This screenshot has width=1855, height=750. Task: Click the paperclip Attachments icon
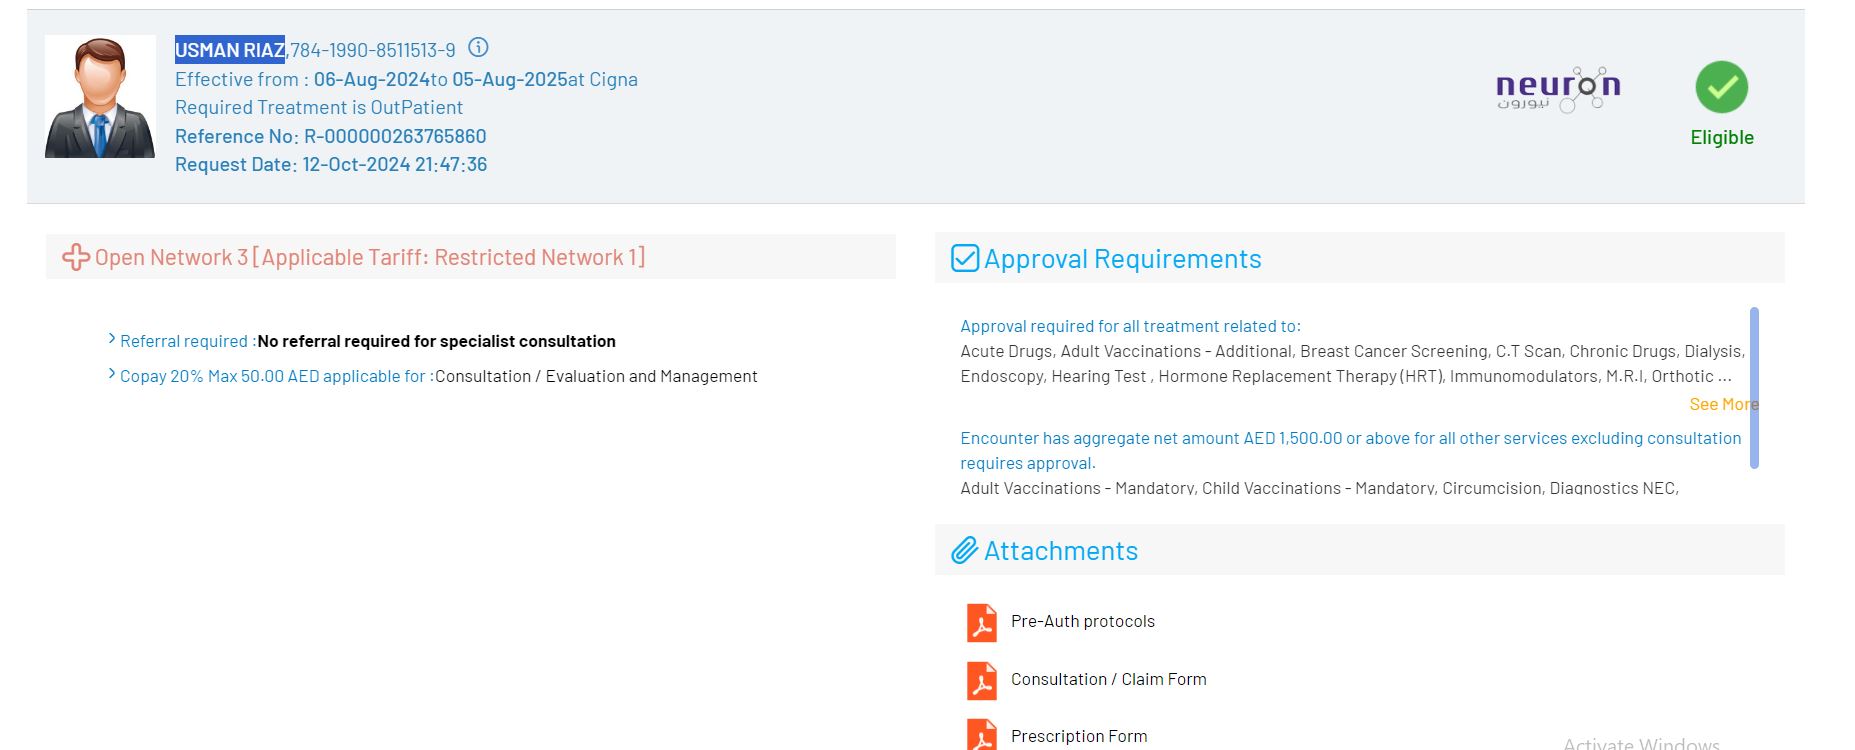[x=964, y=551]
